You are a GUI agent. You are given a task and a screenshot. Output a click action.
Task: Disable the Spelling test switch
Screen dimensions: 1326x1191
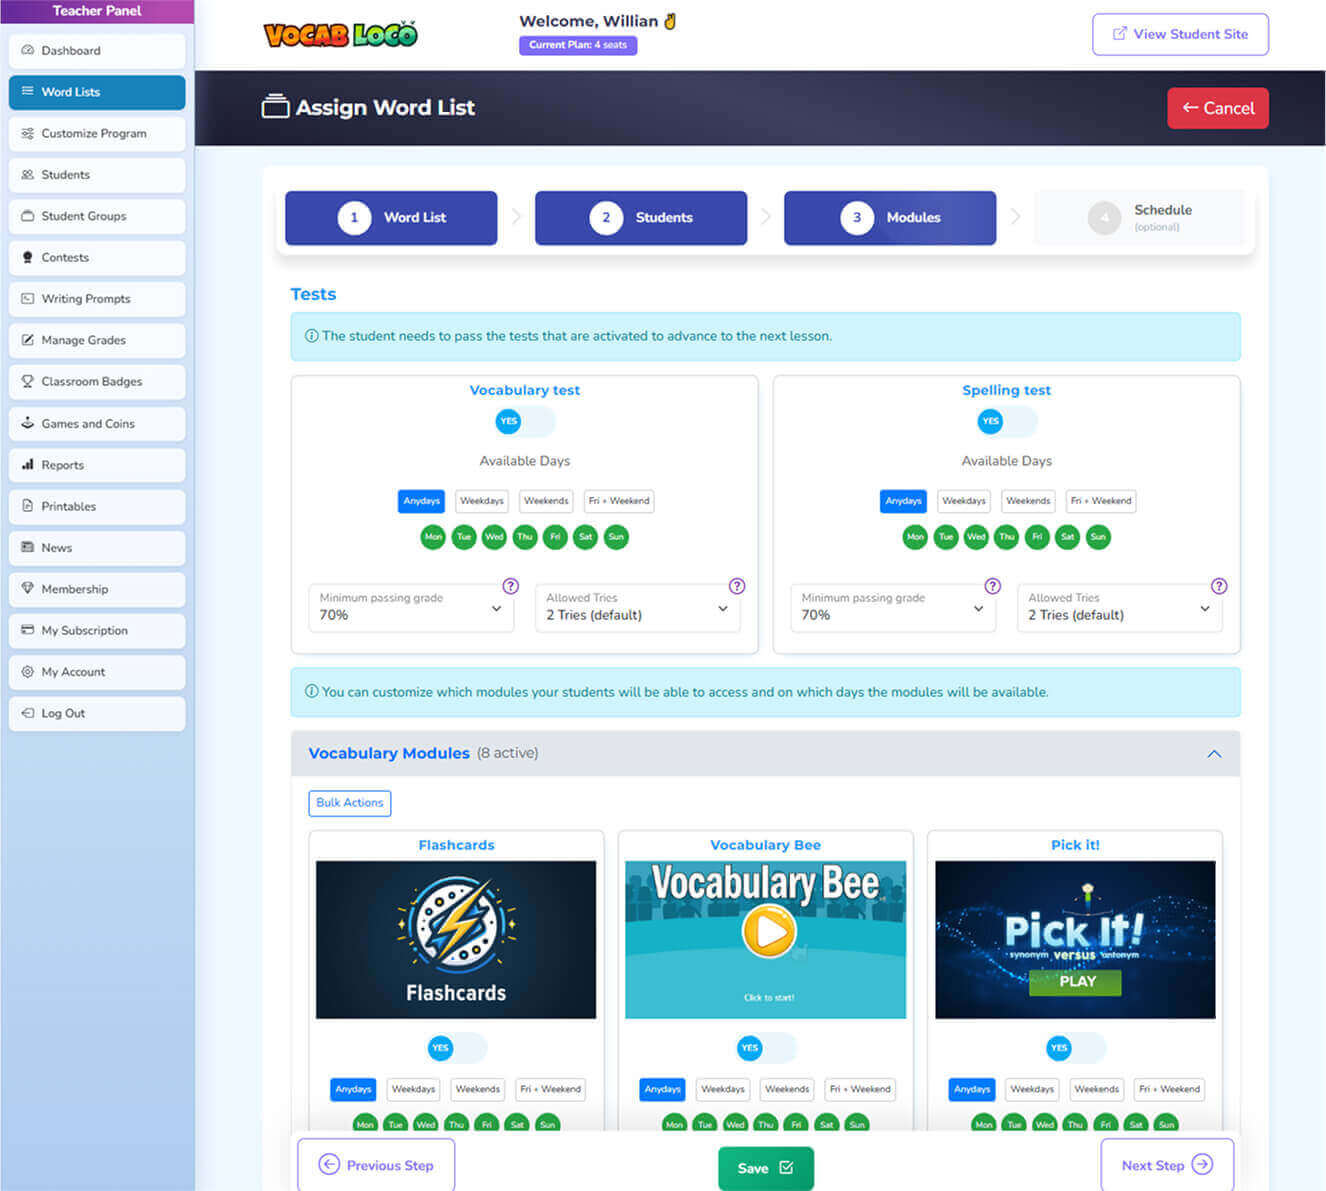coord(1006,421)
